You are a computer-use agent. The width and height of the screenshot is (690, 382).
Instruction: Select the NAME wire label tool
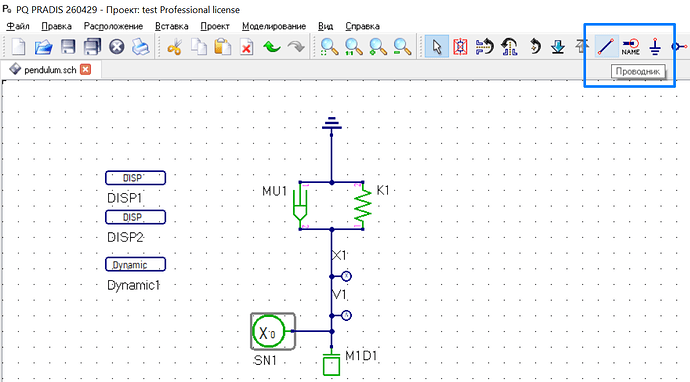[x=631, y=46]
